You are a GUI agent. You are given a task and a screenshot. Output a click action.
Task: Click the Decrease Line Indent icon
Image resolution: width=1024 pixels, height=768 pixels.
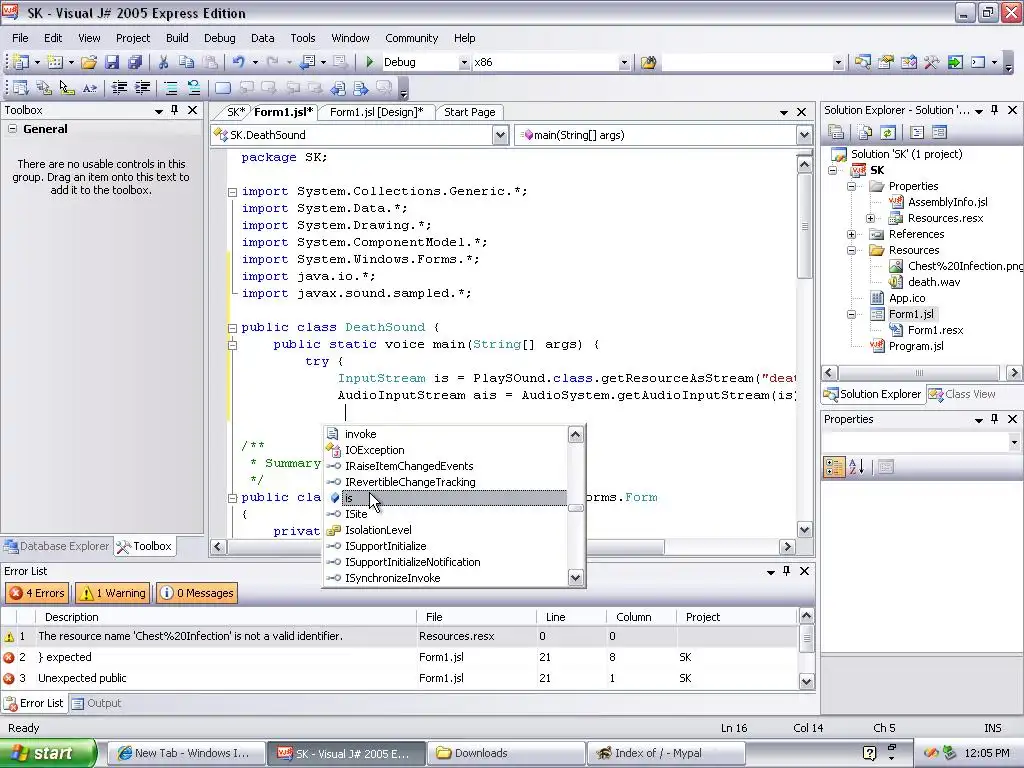point(119,88)
